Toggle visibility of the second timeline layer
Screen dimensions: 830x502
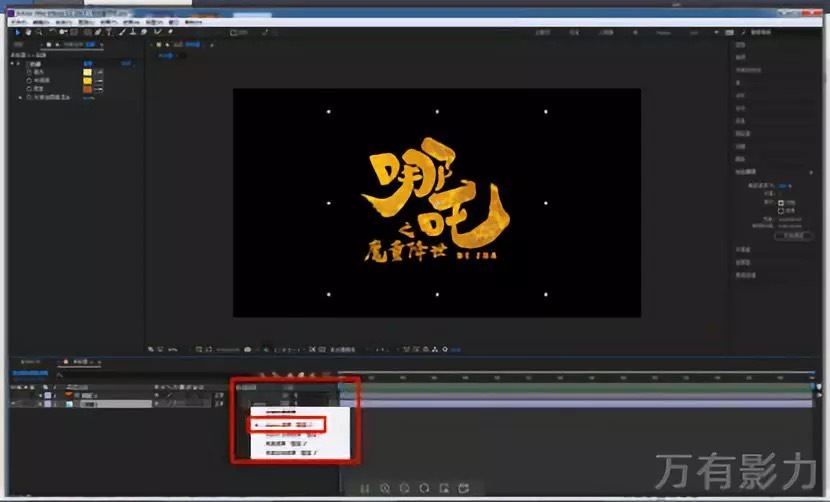pyautogui.click(x=13, y=403)
